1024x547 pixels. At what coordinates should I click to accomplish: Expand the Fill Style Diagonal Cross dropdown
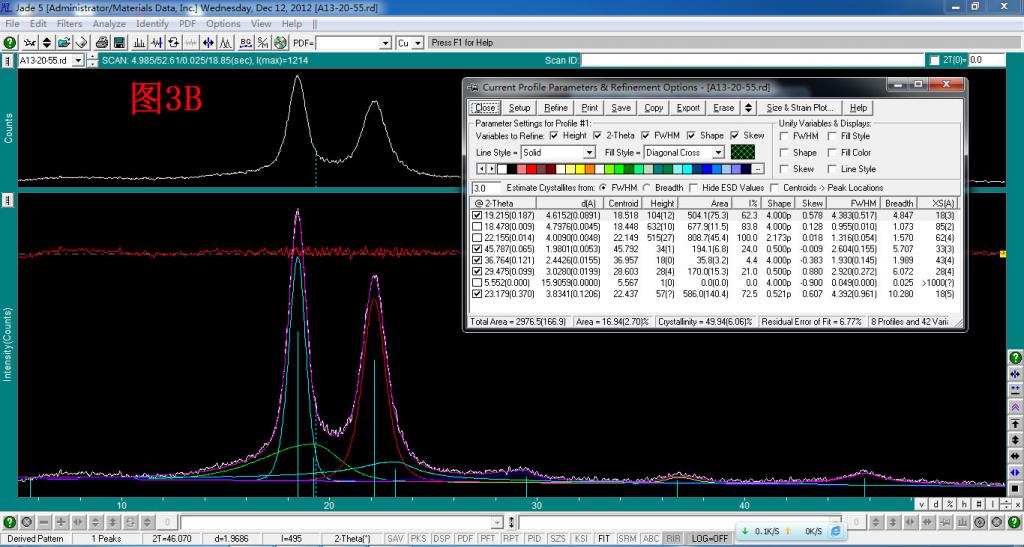click(718, 153)
